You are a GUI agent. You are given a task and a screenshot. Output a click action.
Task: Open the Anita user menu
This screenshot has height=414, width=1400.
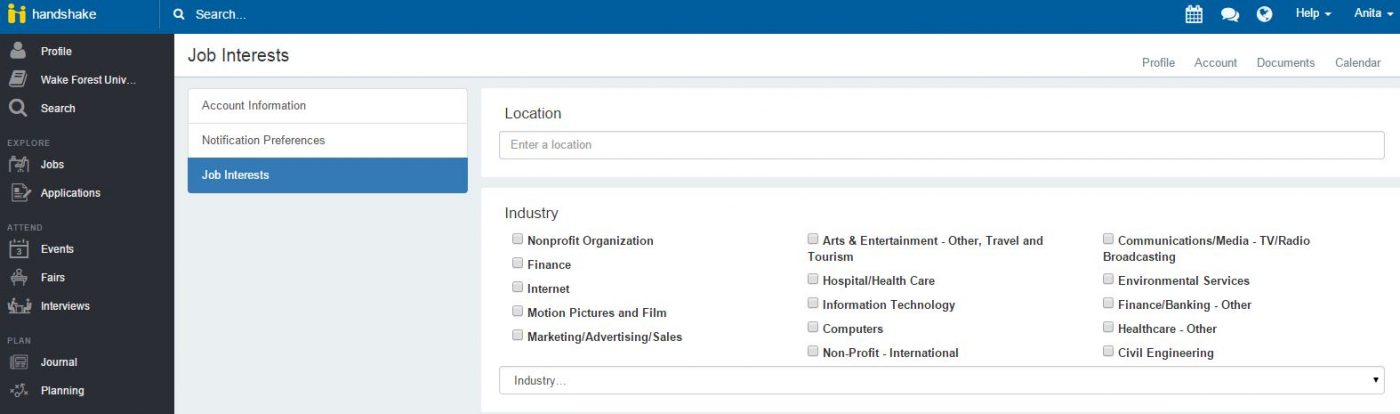(x=1372, y=14)
